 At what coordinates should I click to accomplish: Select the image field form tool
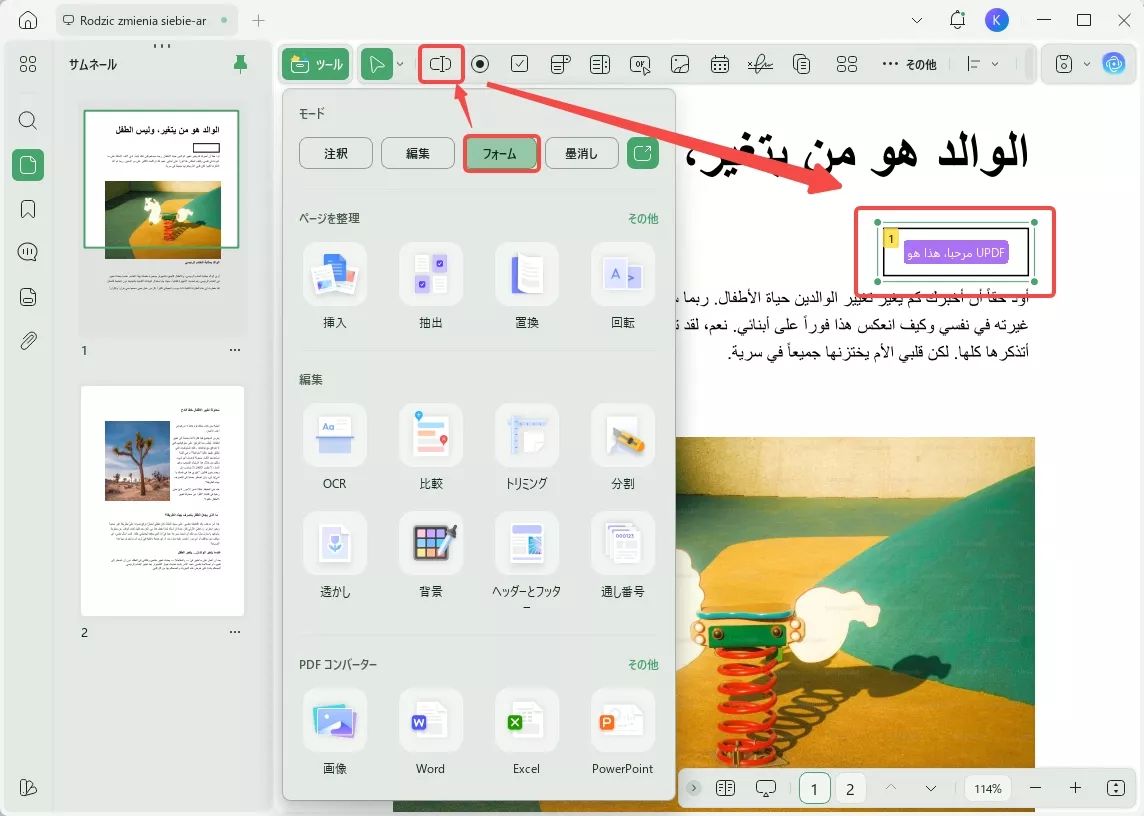tap(680, 63)
